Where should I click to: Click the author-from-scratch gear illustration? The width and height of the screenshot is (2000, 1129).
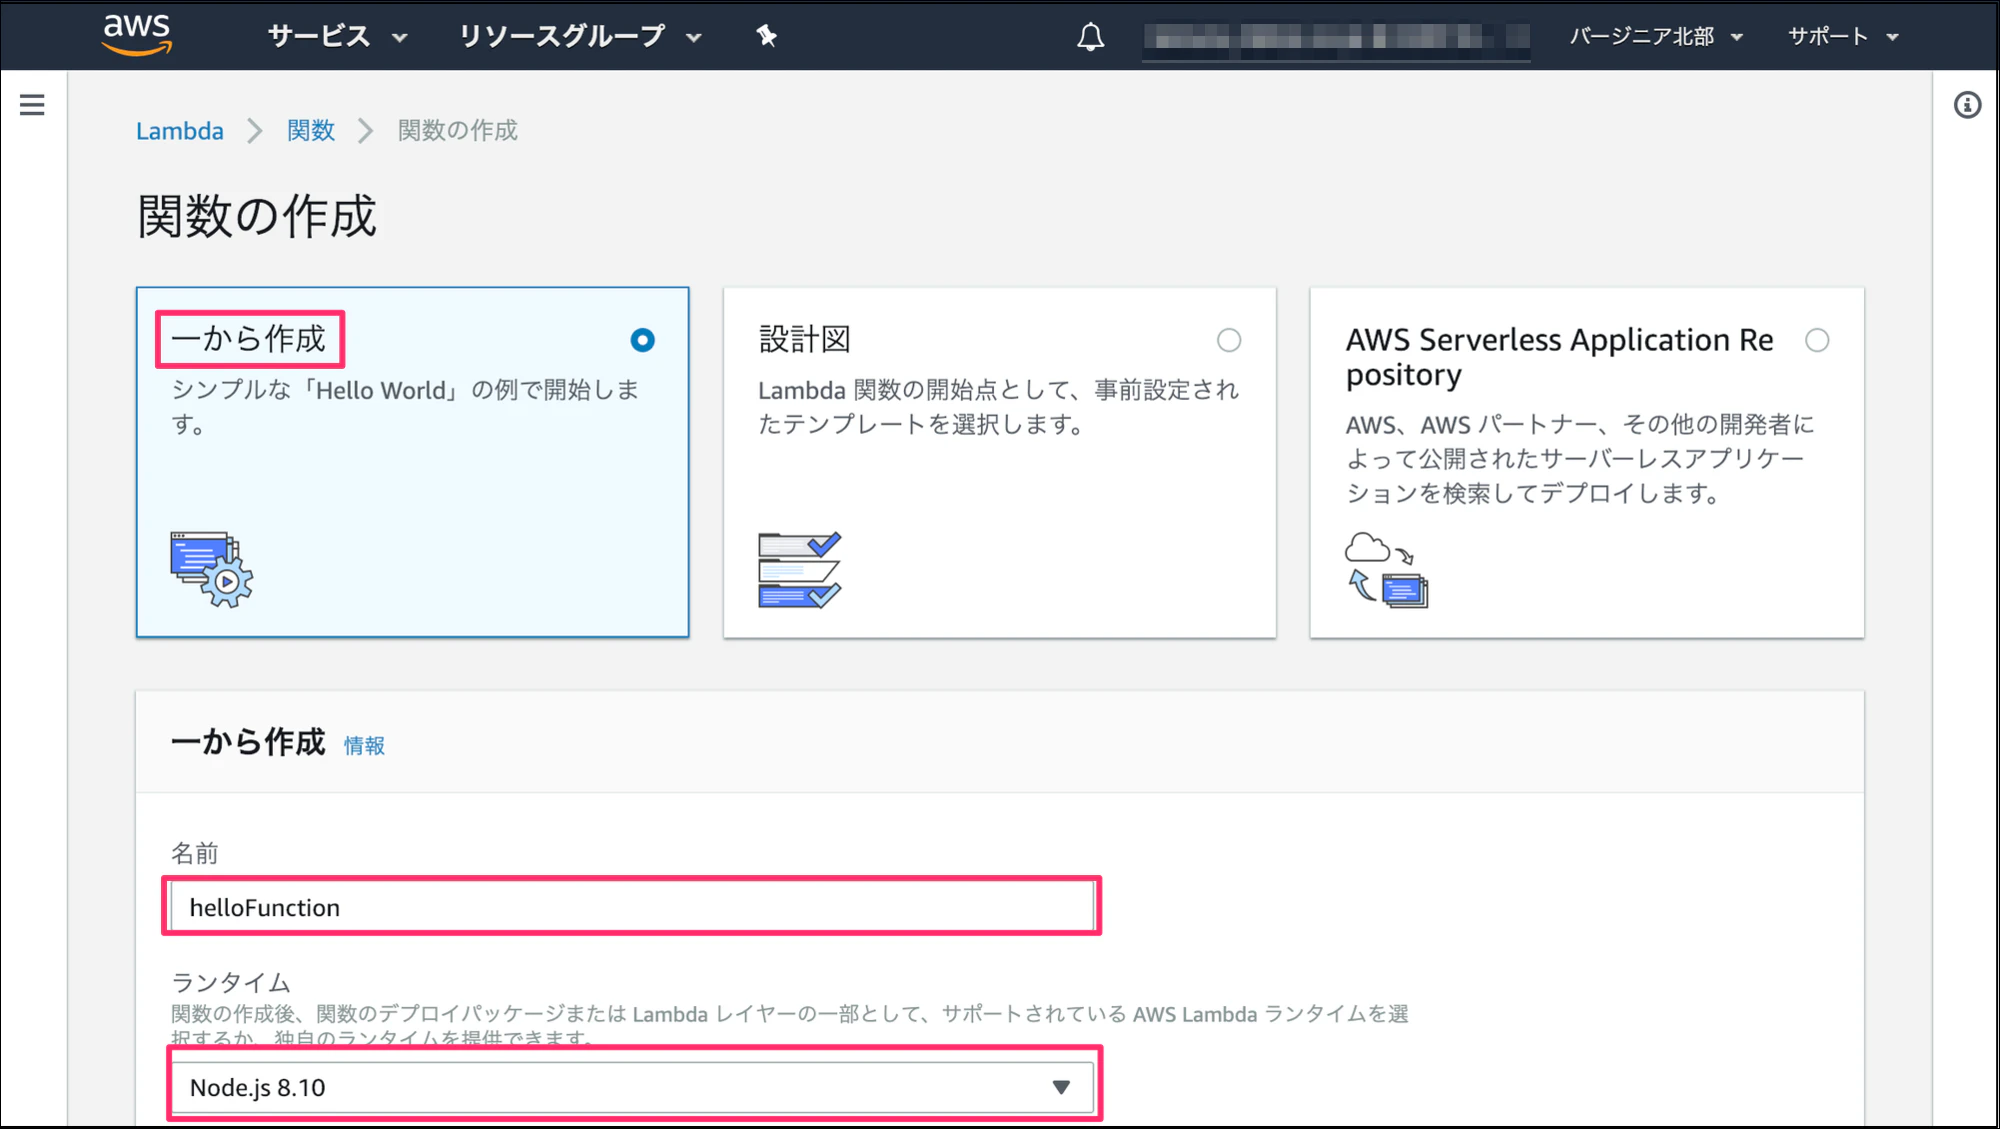click(212, 569)
